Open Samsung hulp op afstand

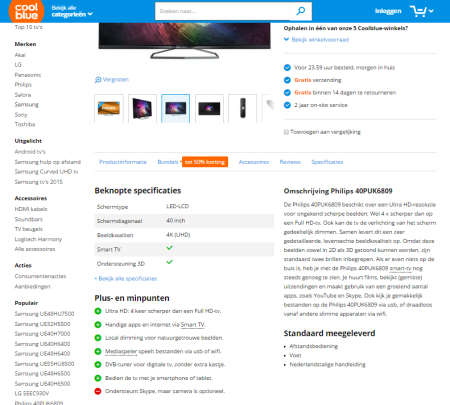pos(48,162)
